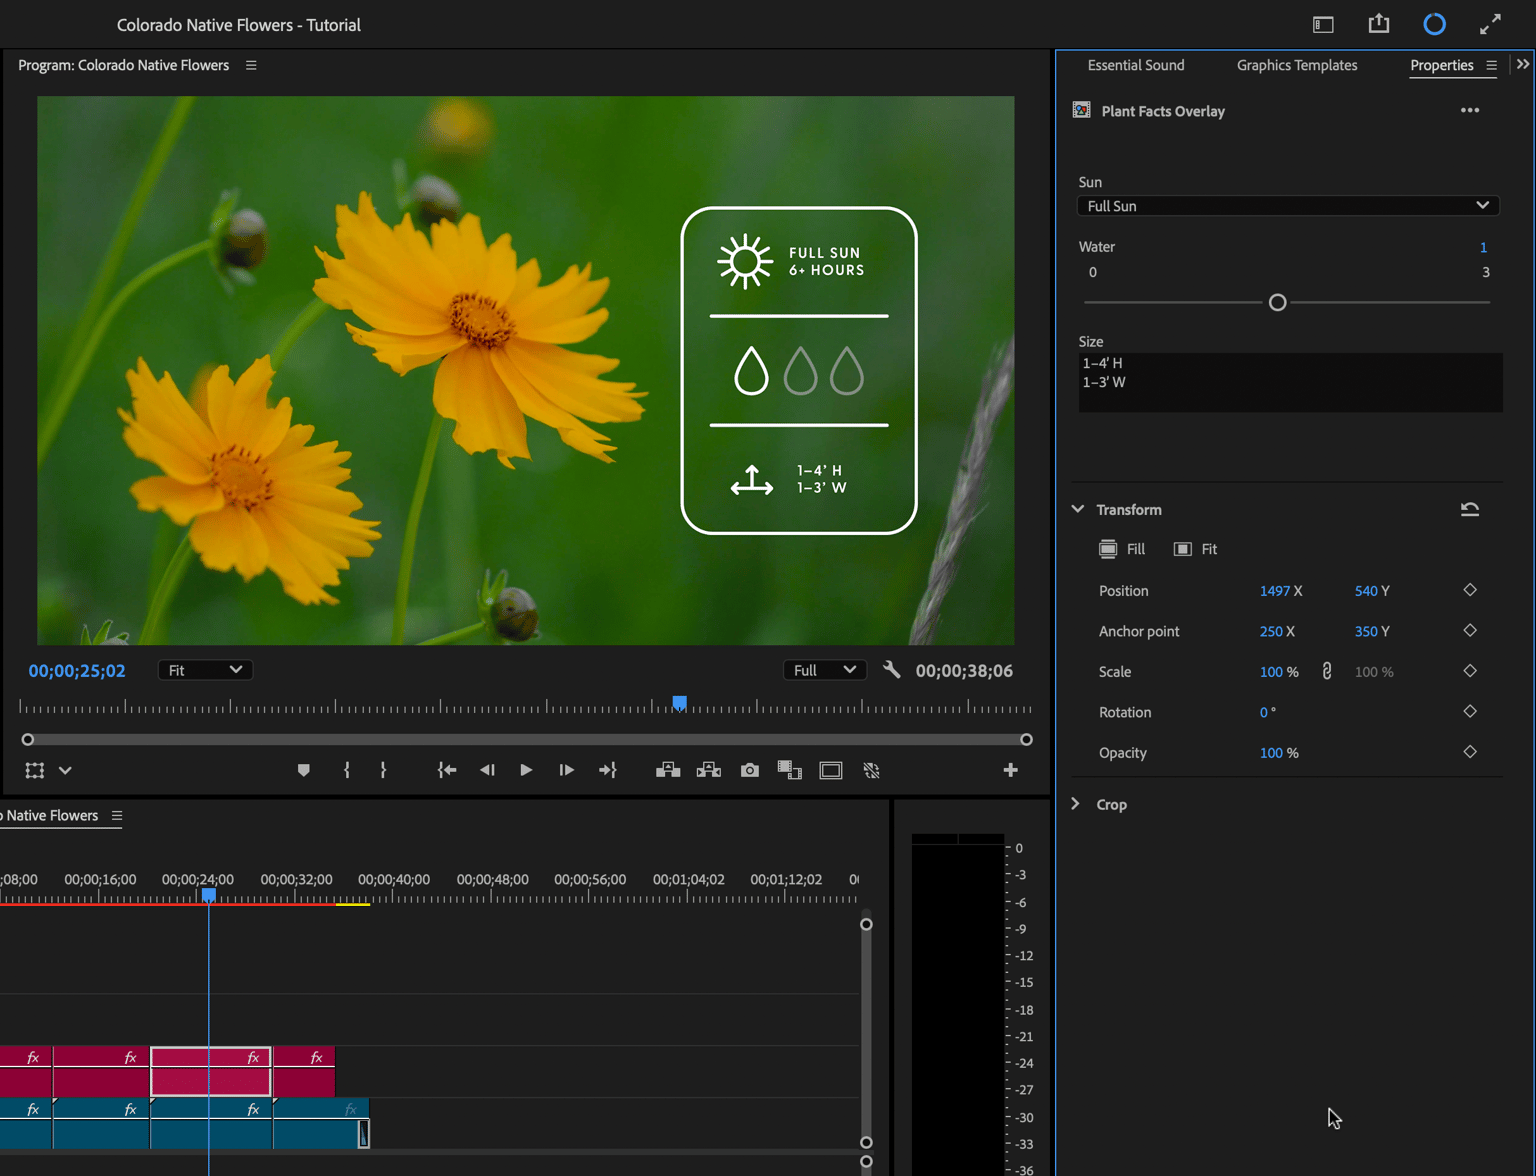Toggle full screen expand icon
Screen dimensions: 1536x1176
(x=1490, y=24)
